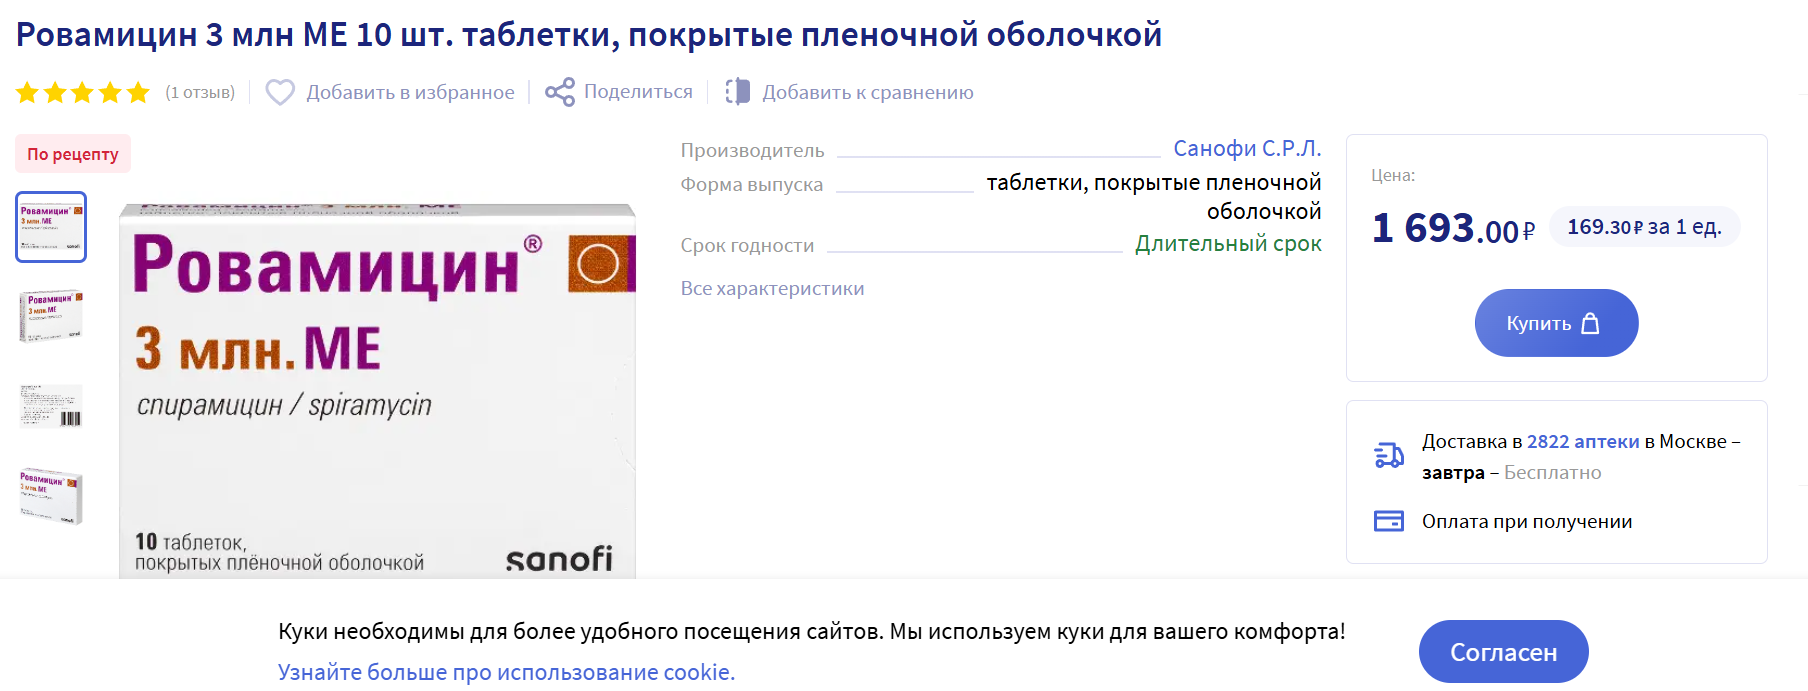Click the share icon
This screenshot has height=691, width=1808.
click(x=560, y=92)
